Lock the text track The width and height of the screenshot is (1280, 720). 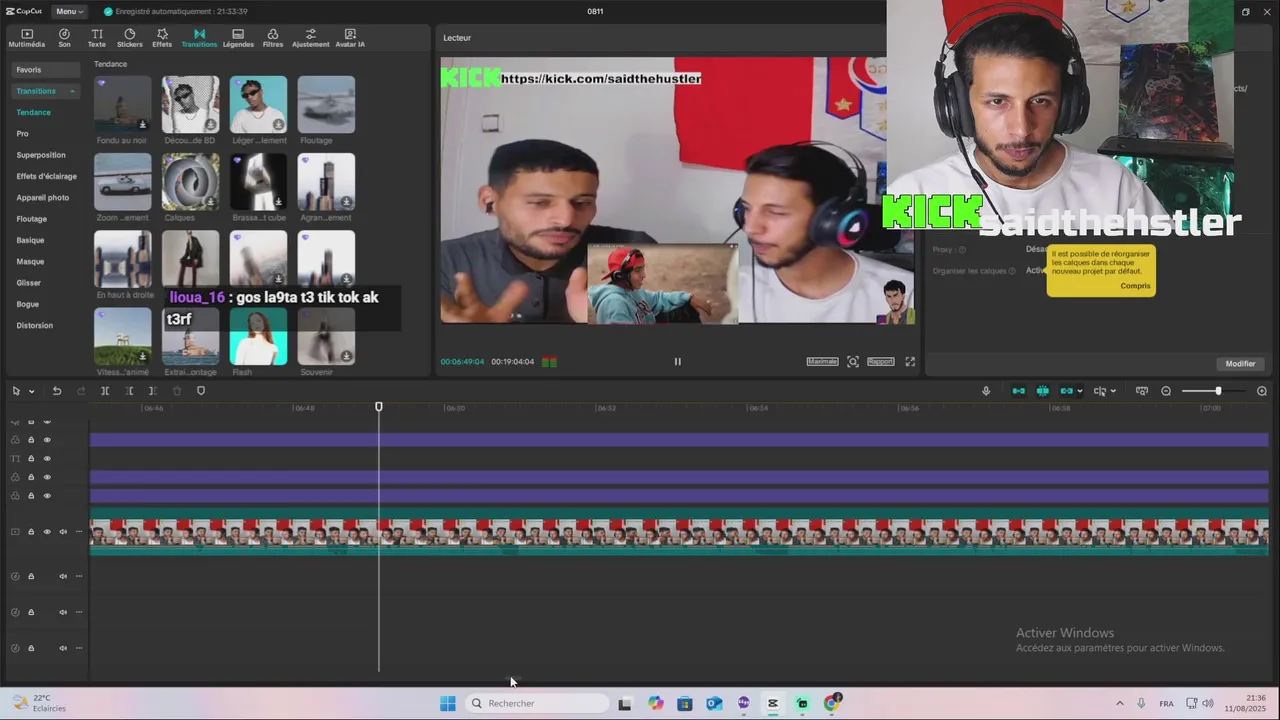(x=31, y=459)
